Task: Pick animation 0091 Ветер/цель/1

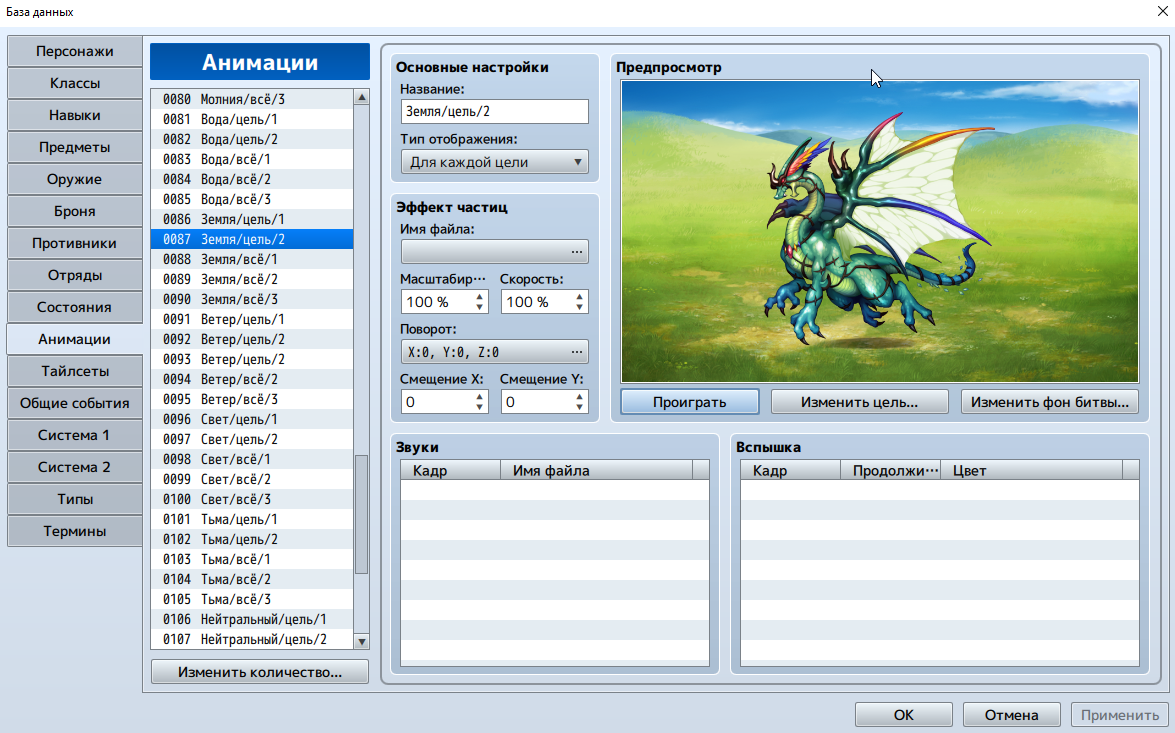Action: tap(252, 319)
